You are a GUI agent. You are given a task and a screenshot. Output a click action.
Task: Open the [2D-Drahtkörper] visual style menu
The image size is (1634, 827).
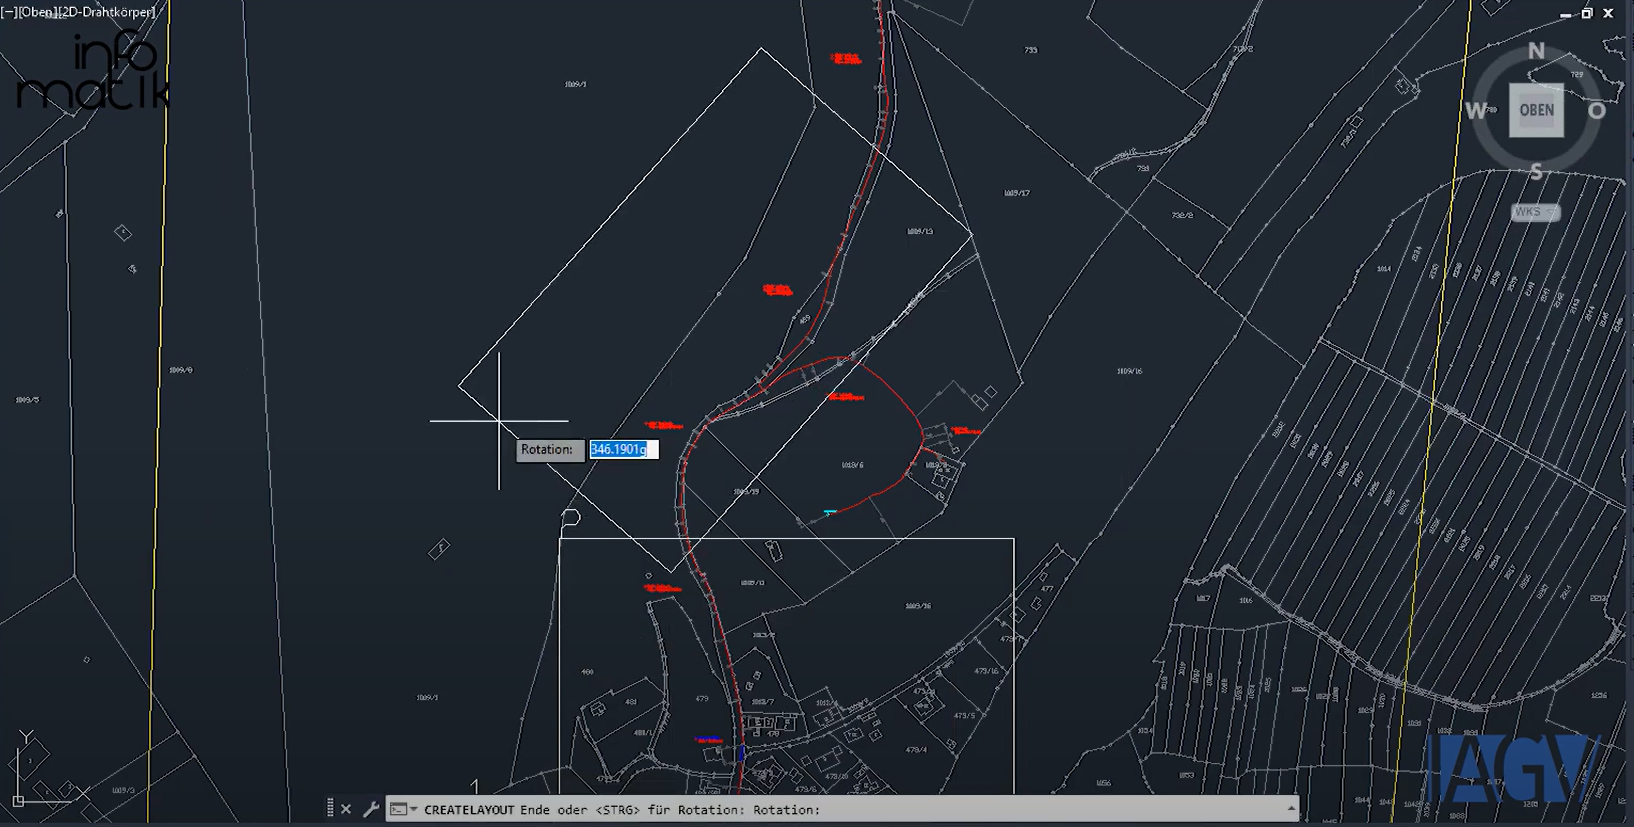[x=107, y=12]
